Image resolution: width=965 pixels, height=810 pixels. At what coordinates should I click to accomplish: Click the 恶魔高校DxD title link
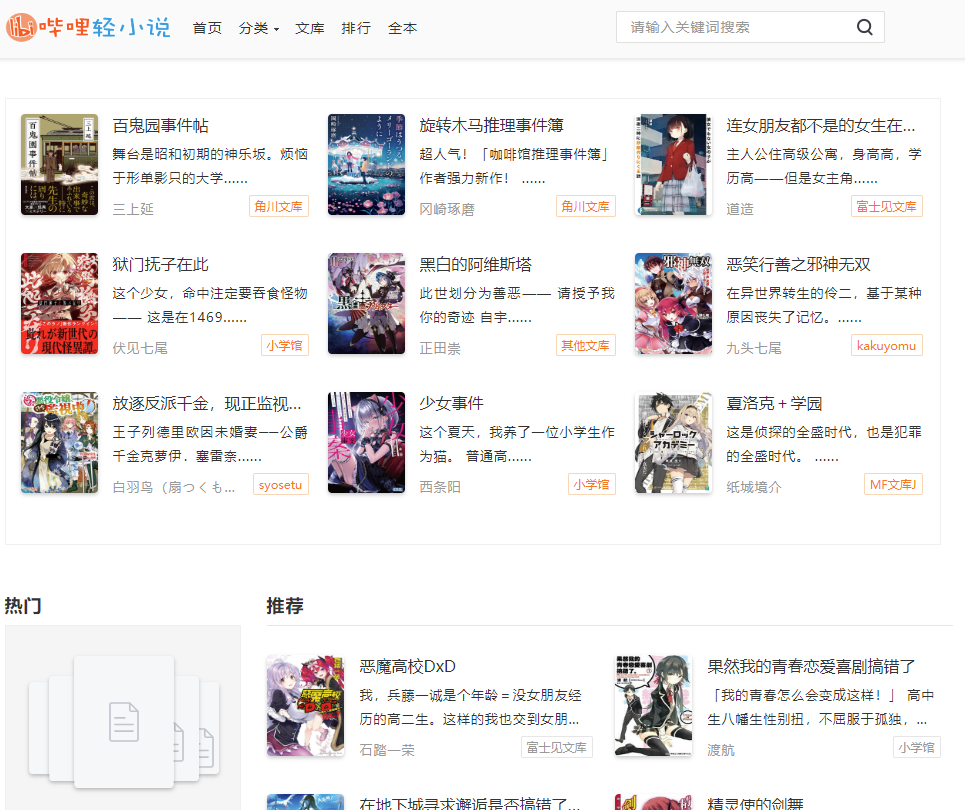407,667
